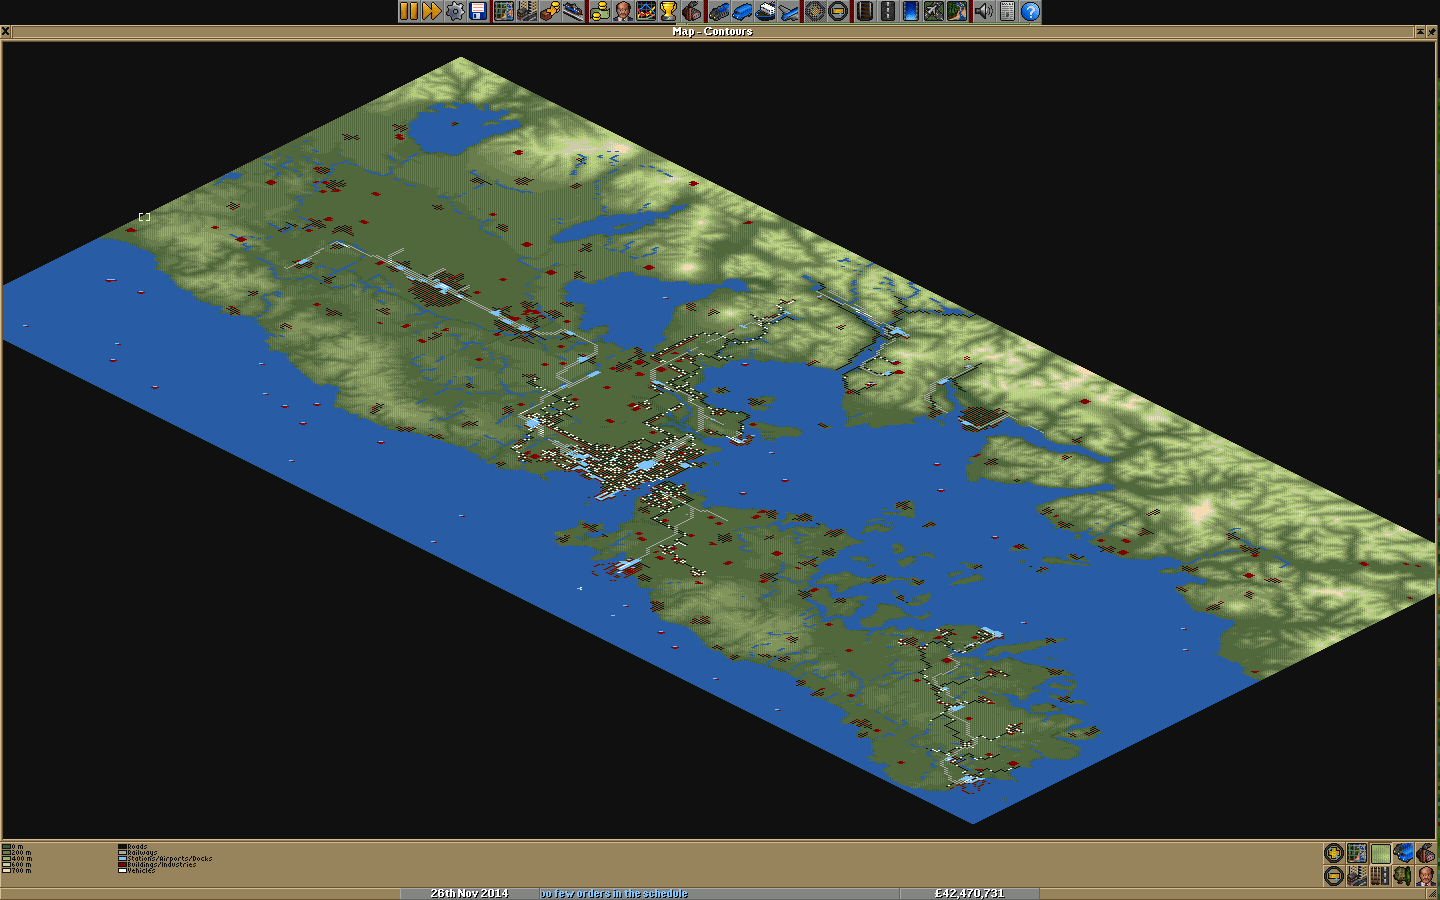Click the Railways legend entry
Viewport: 1440px width, 900px height.
[x=138, y=853]
